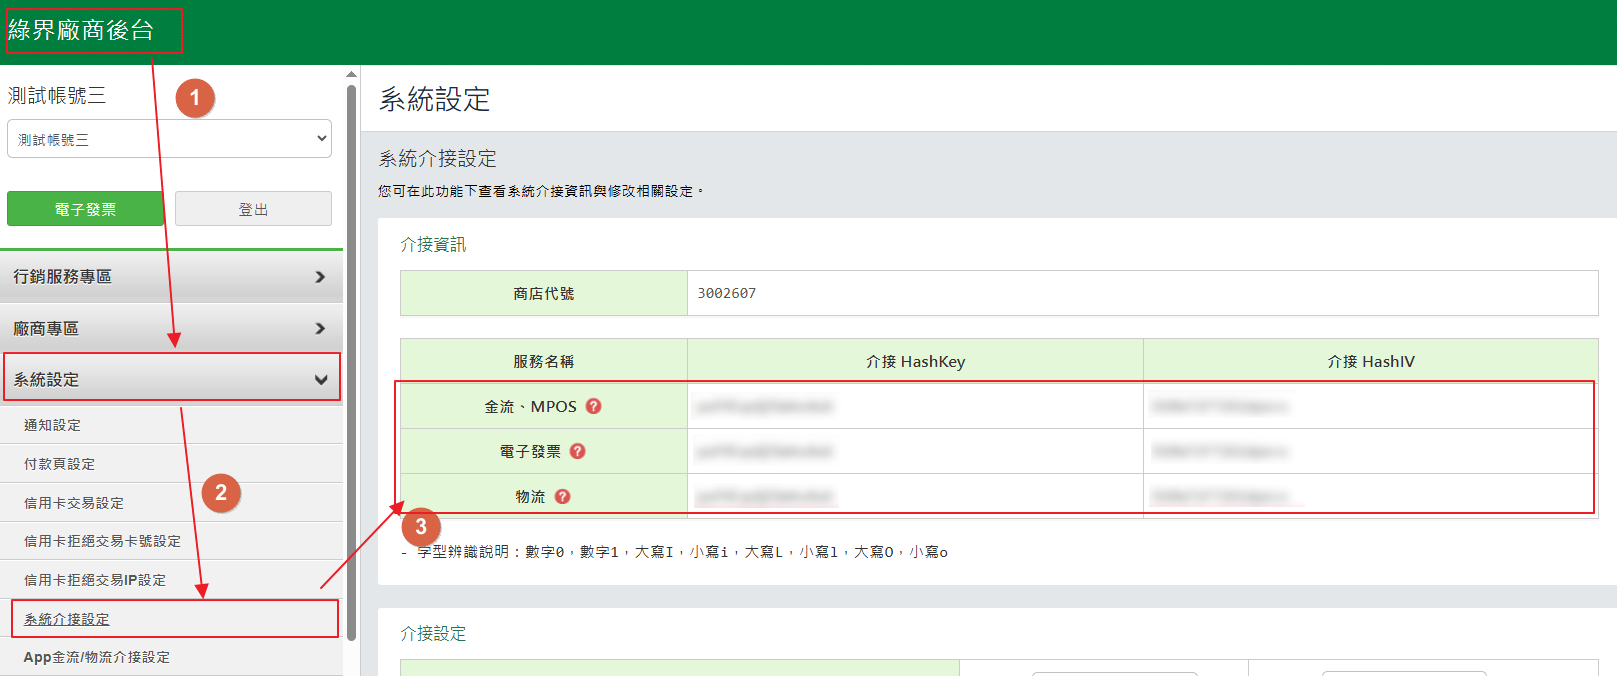Click the 登出 logout button

tap(253, 209)
